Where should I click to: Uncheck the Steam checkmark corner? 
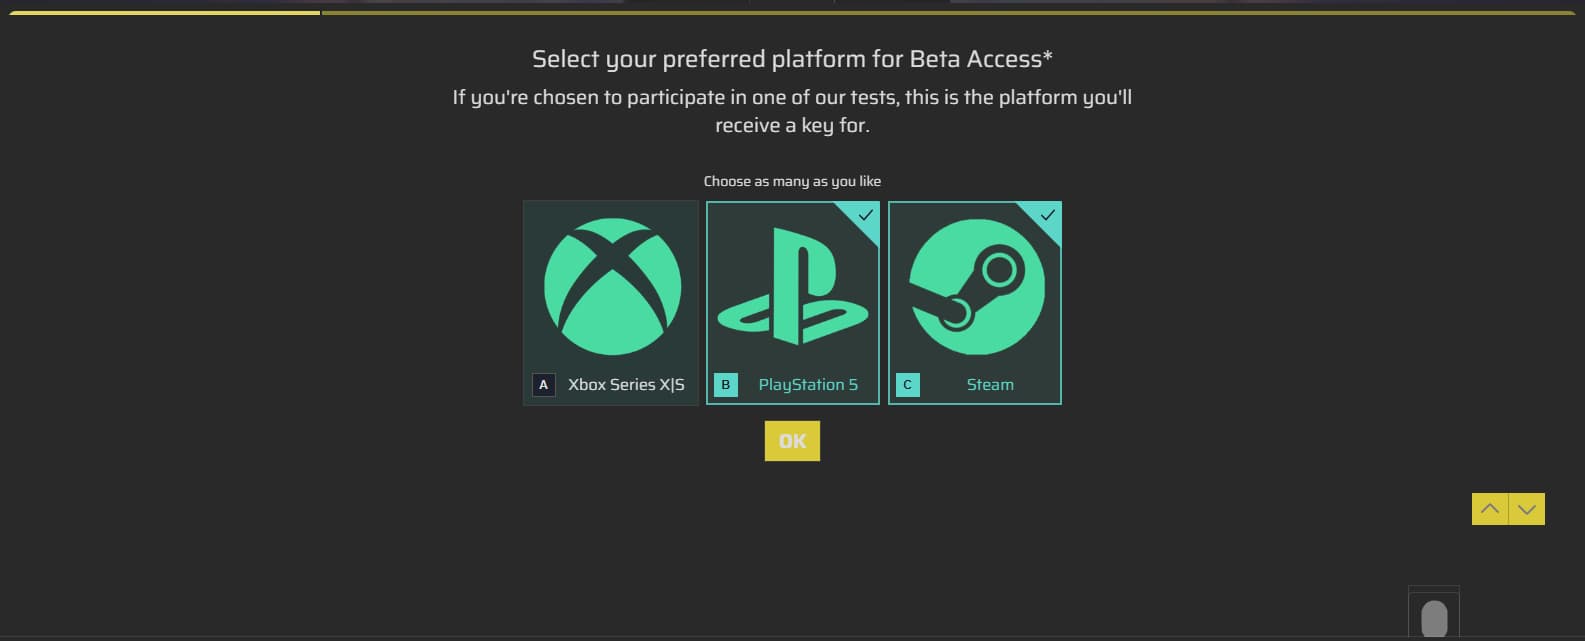[x=1047, y=215]
